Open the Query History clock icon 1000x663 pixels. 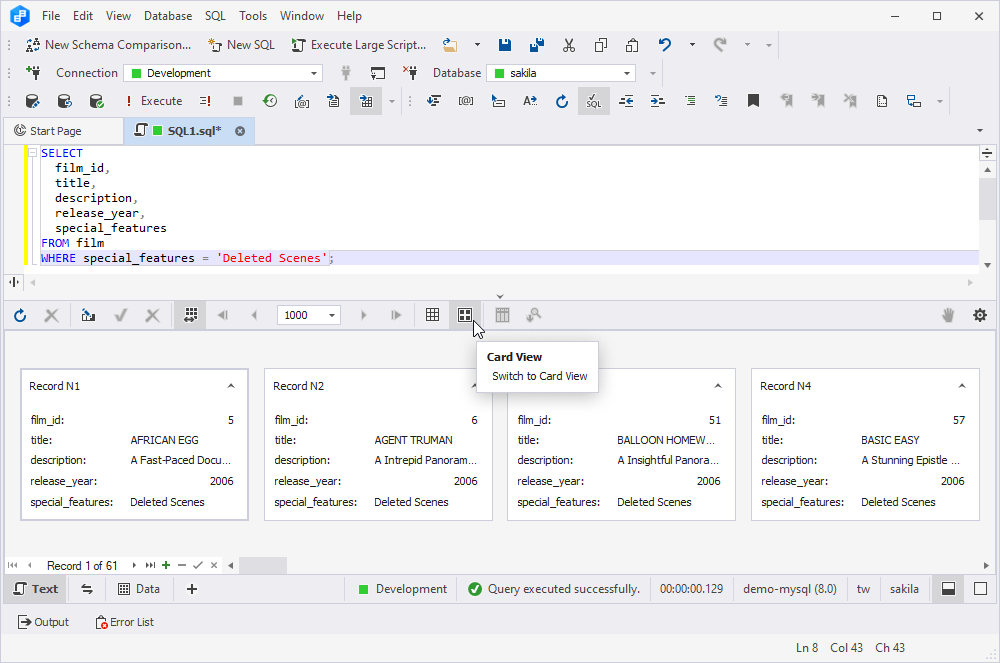[x=270, y=101]
